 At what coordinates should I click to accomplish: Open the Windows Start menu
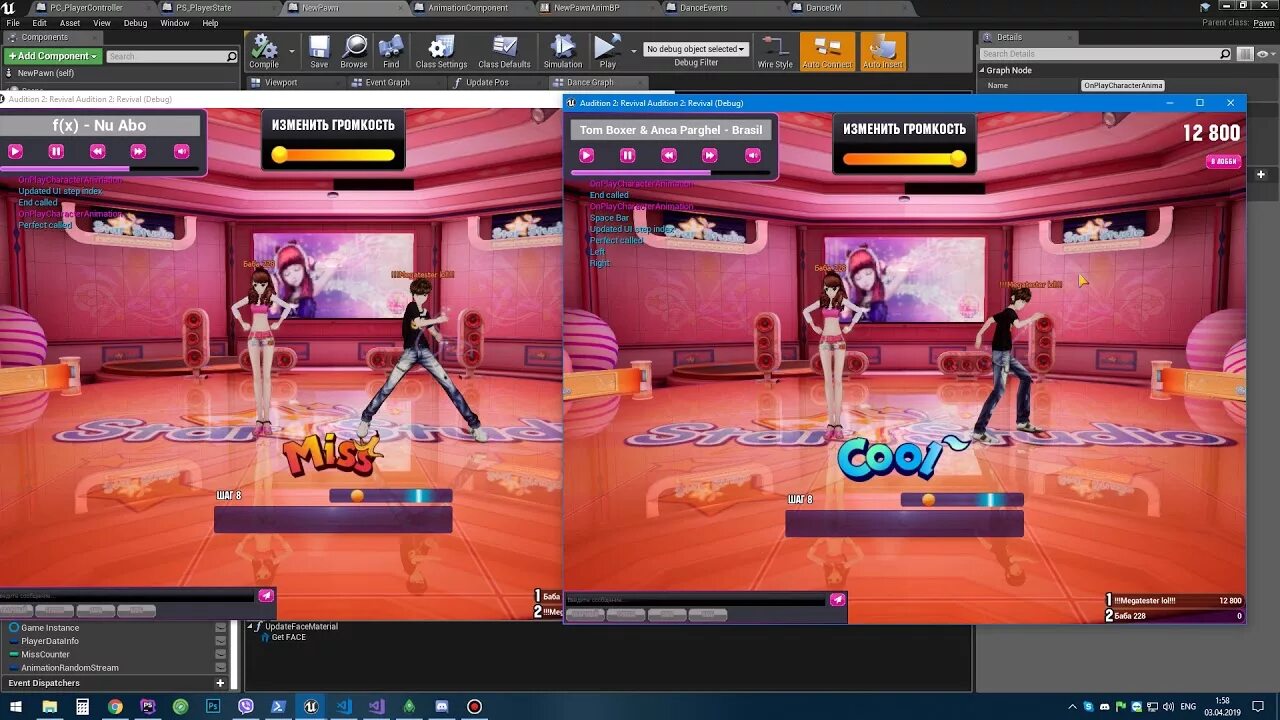16,706
